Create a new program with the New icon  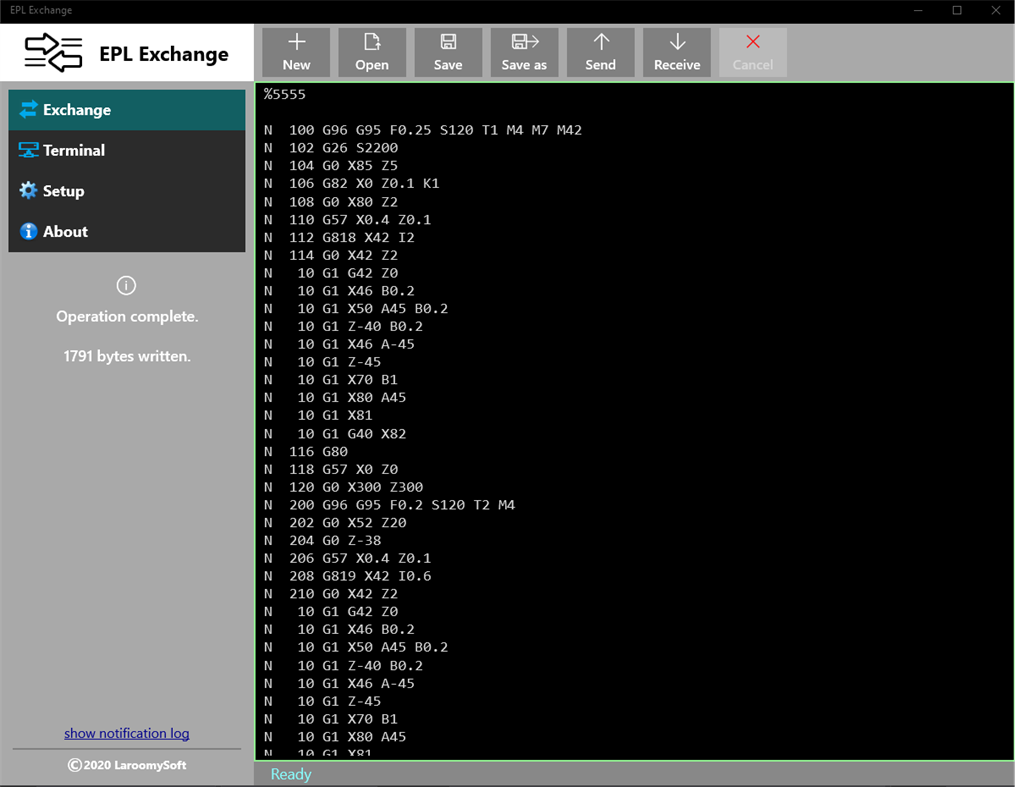click(x=296, y=52)
